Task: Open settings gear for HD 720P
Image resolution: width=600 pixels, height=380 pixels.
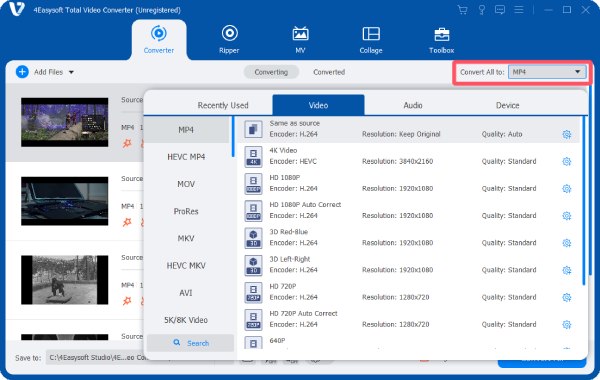Action: pyautogui.click(x=567, y=297)
